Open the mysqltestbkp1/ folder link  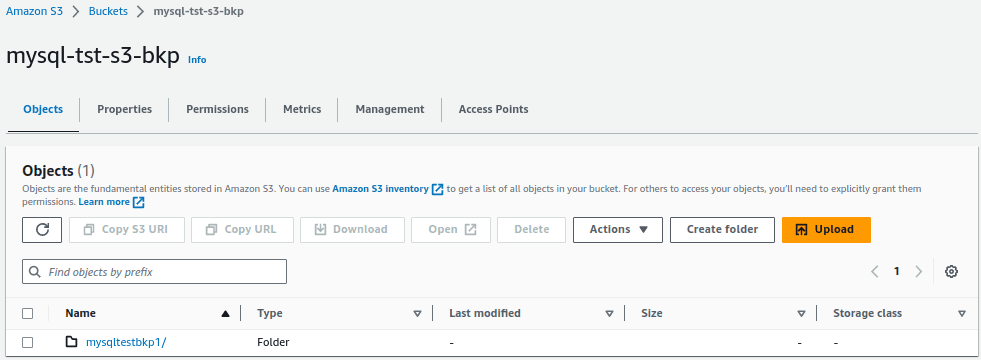126,342
